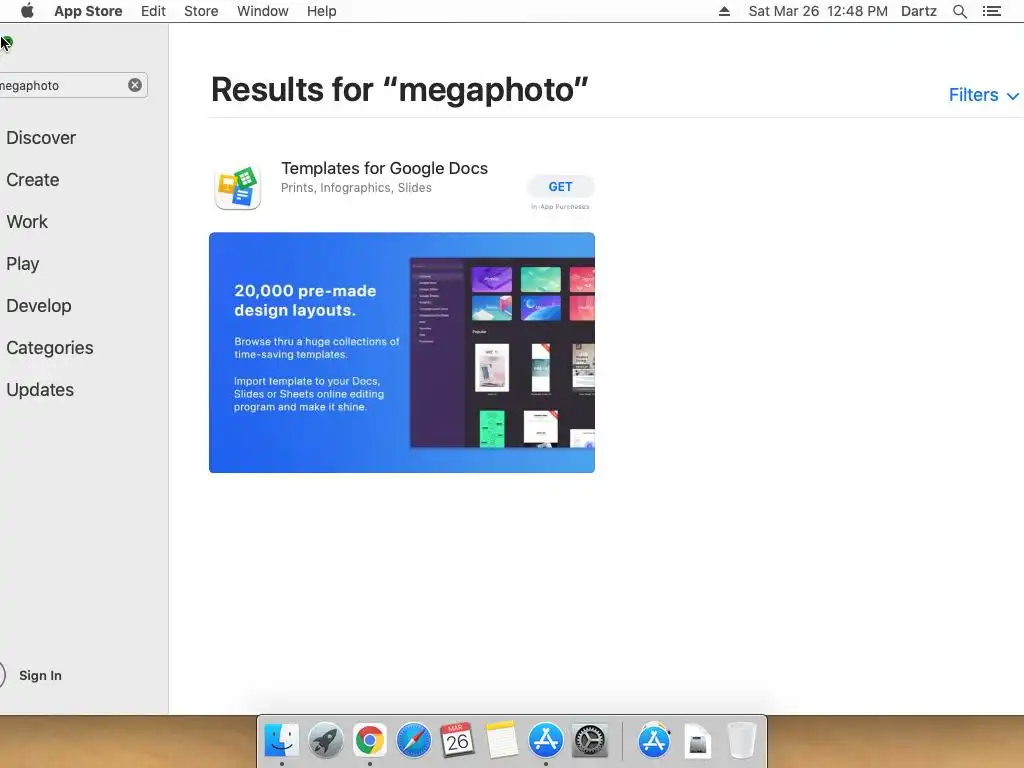The image size is (1024, 768).
Task: Click the running App Store Dock icon
Action: click(x=545, y=741)
